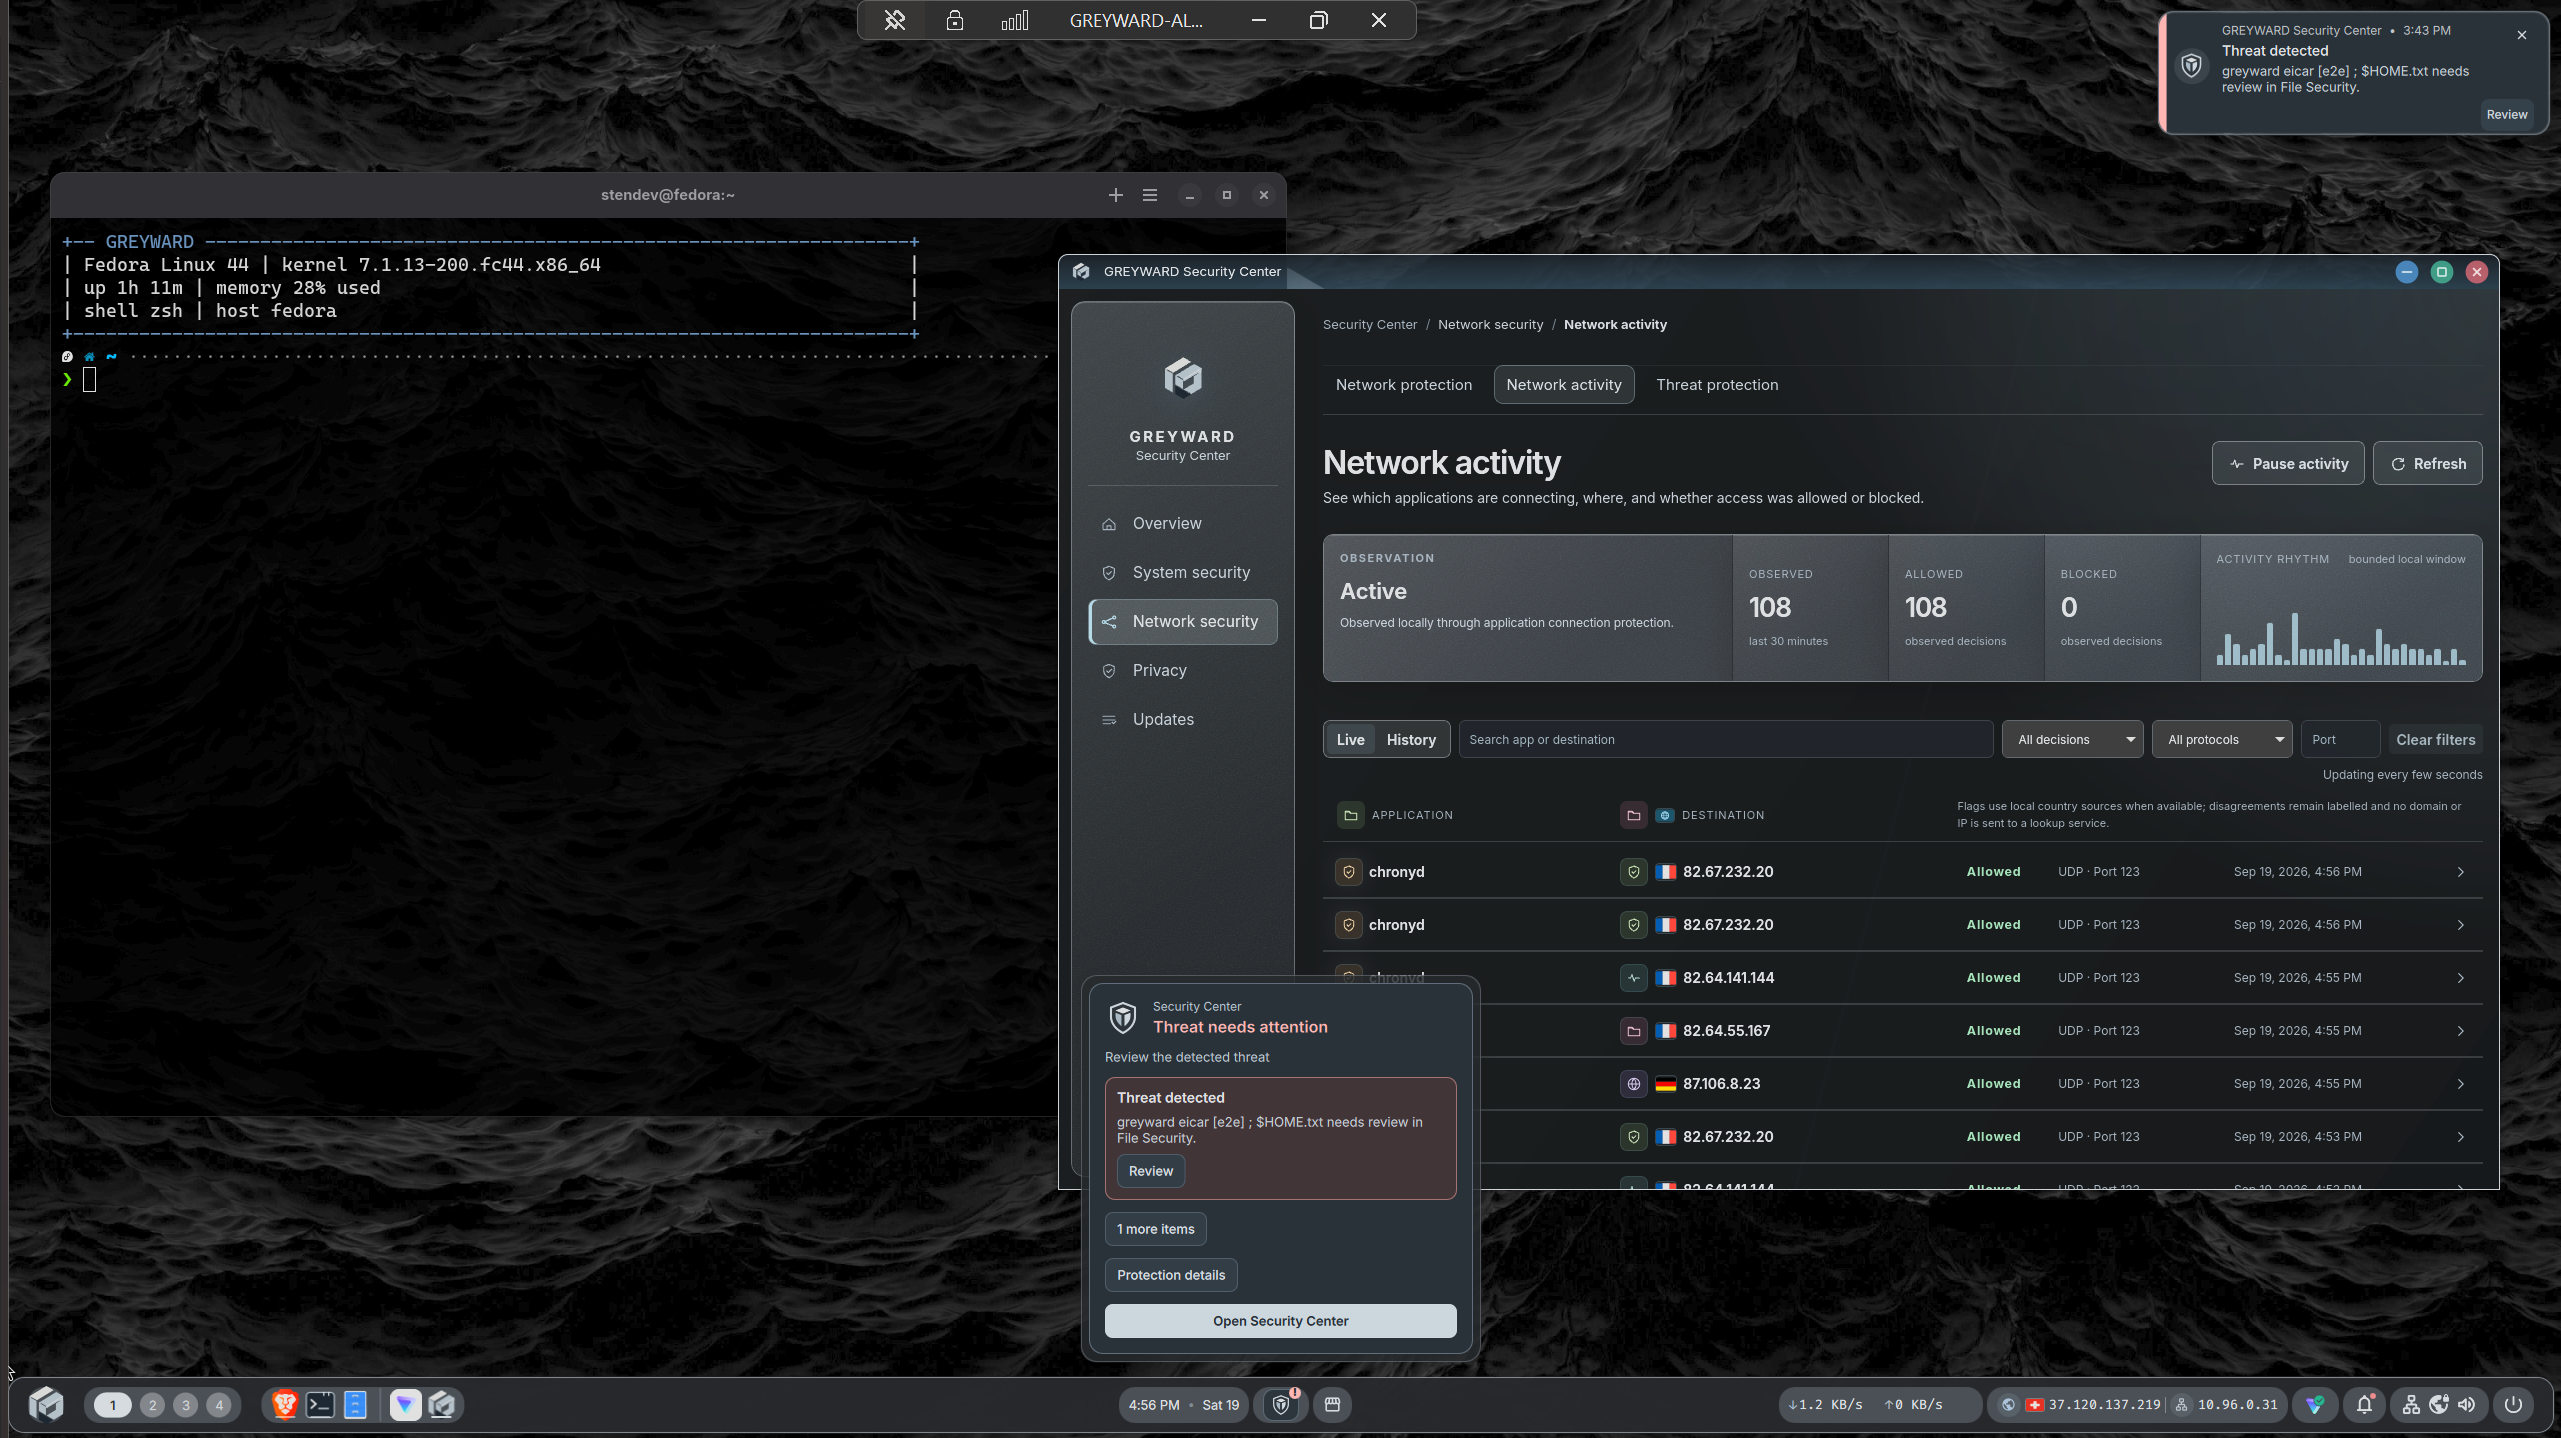Select Overview in the sidebar
This screenshot has width=2561, height=1438.
point(1182,524)
